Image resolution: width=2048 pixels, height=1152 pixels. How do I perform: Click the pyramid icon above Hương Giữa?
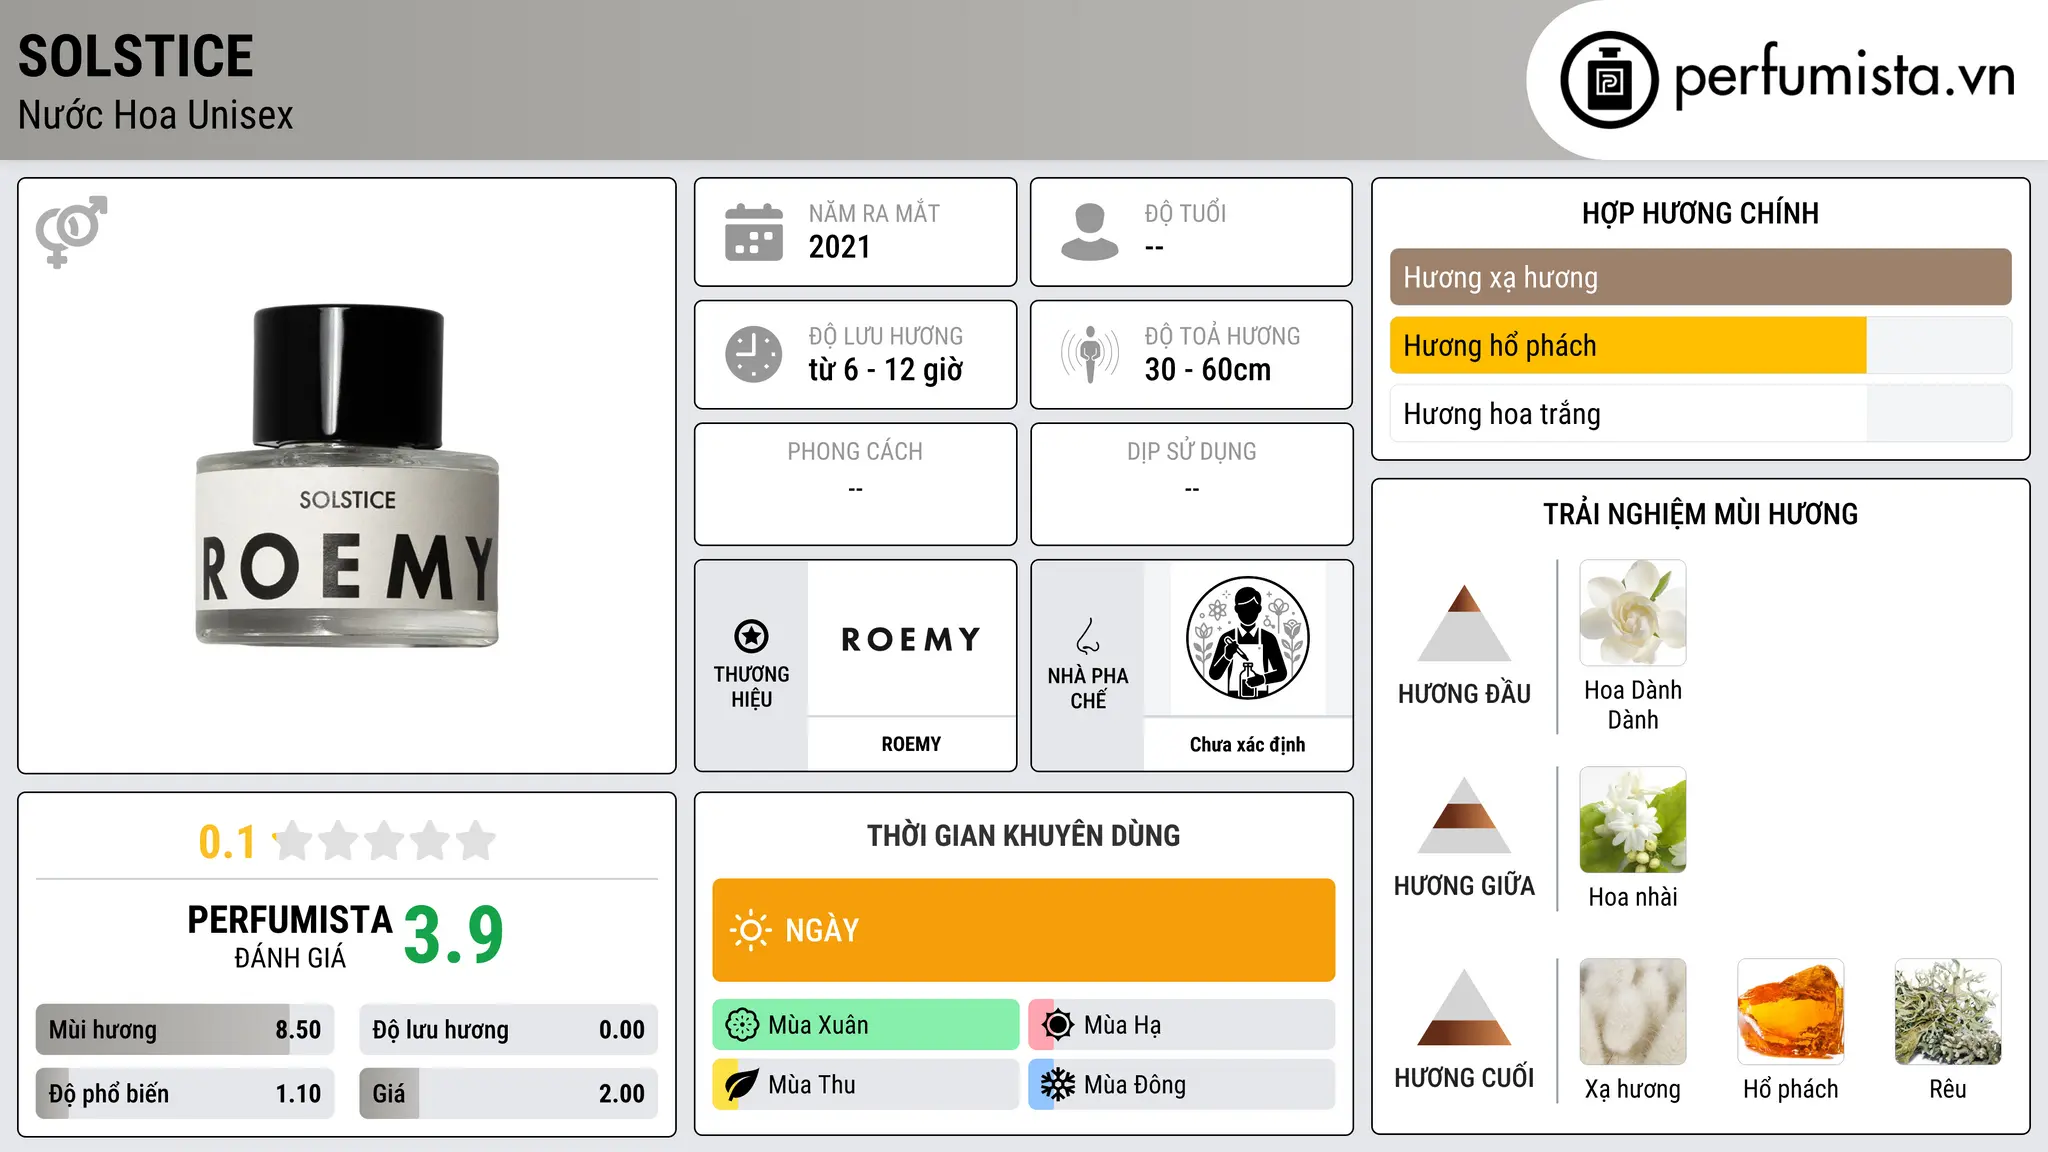point(1464,815)
